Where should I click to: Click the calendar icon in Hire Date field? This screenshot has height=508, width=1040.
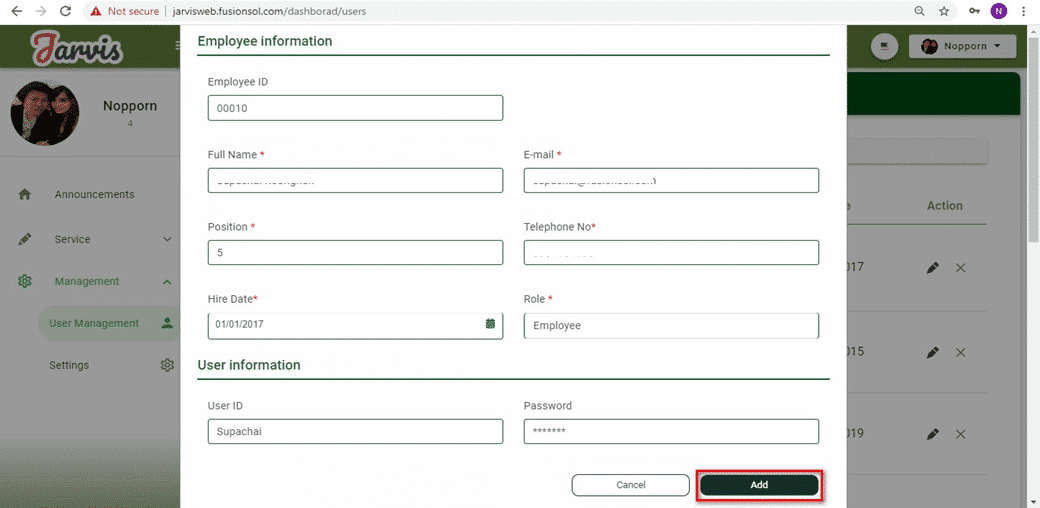490,324
